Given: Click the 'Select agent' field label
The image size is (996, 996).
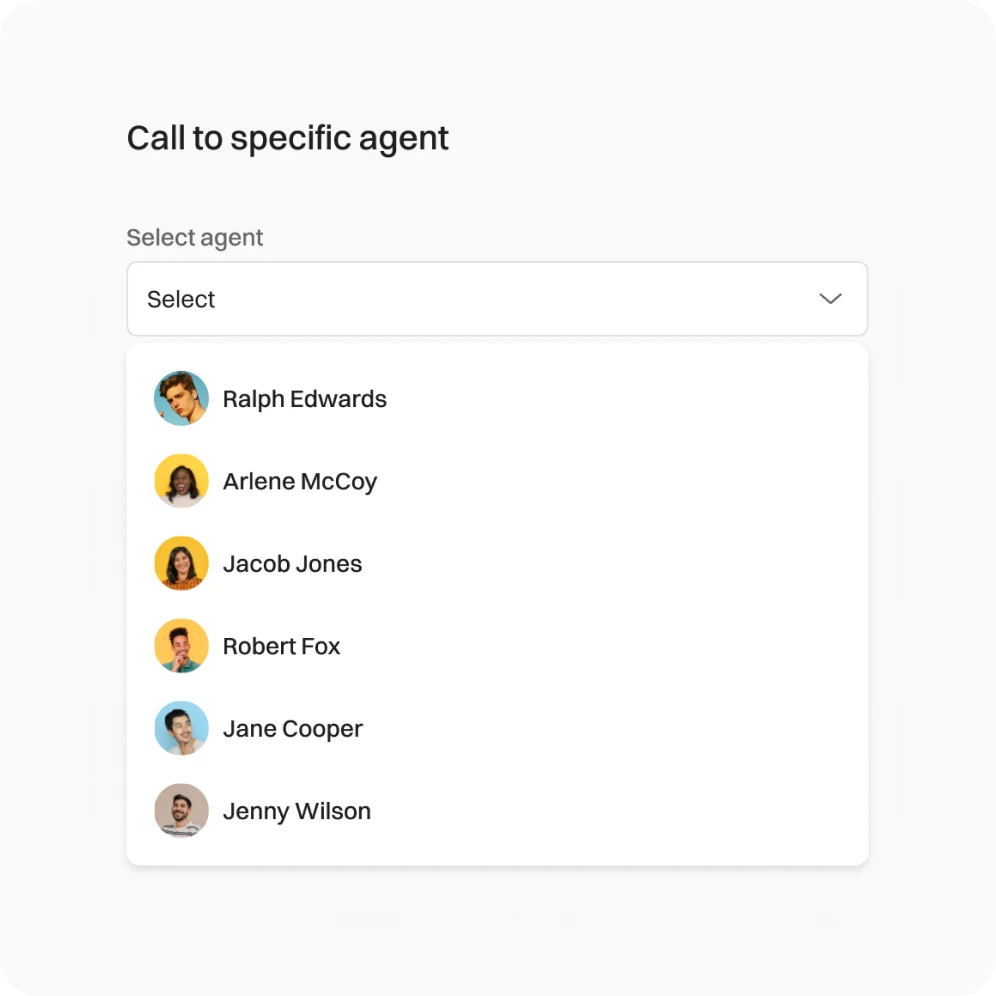Looking at the screenshot, I should pyautogui.click(x=194, y=238).
